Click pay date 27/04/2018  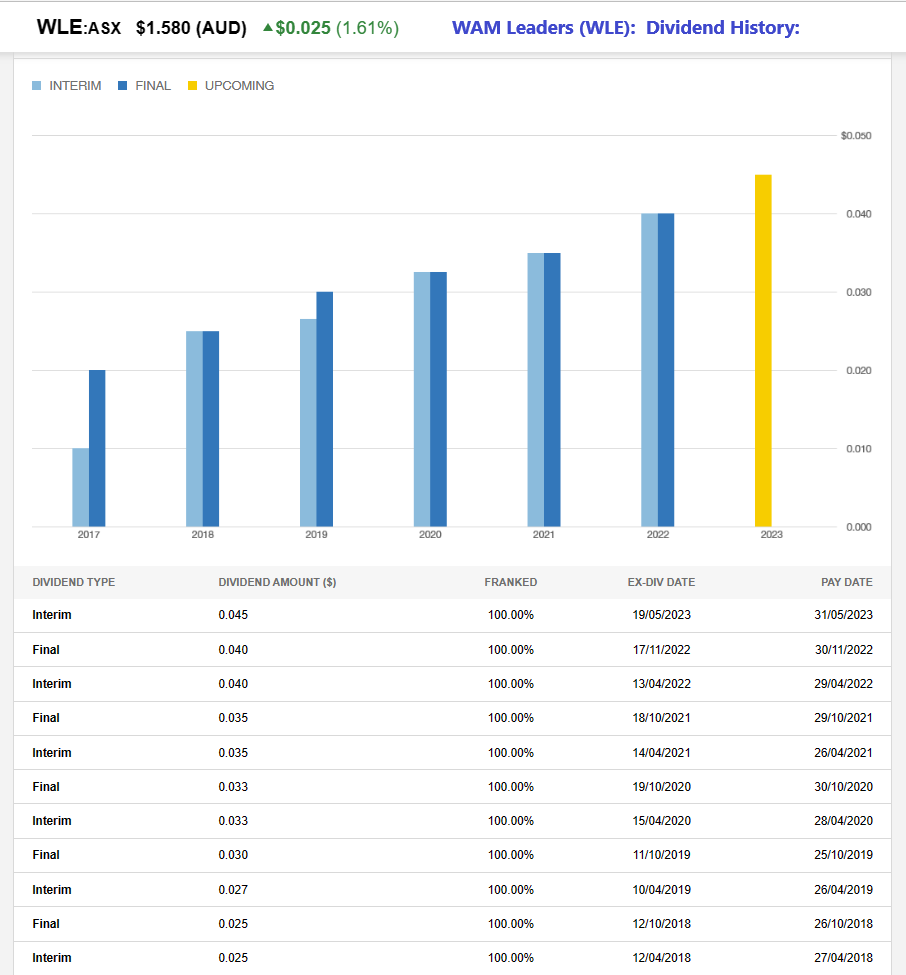coord(843,958)
